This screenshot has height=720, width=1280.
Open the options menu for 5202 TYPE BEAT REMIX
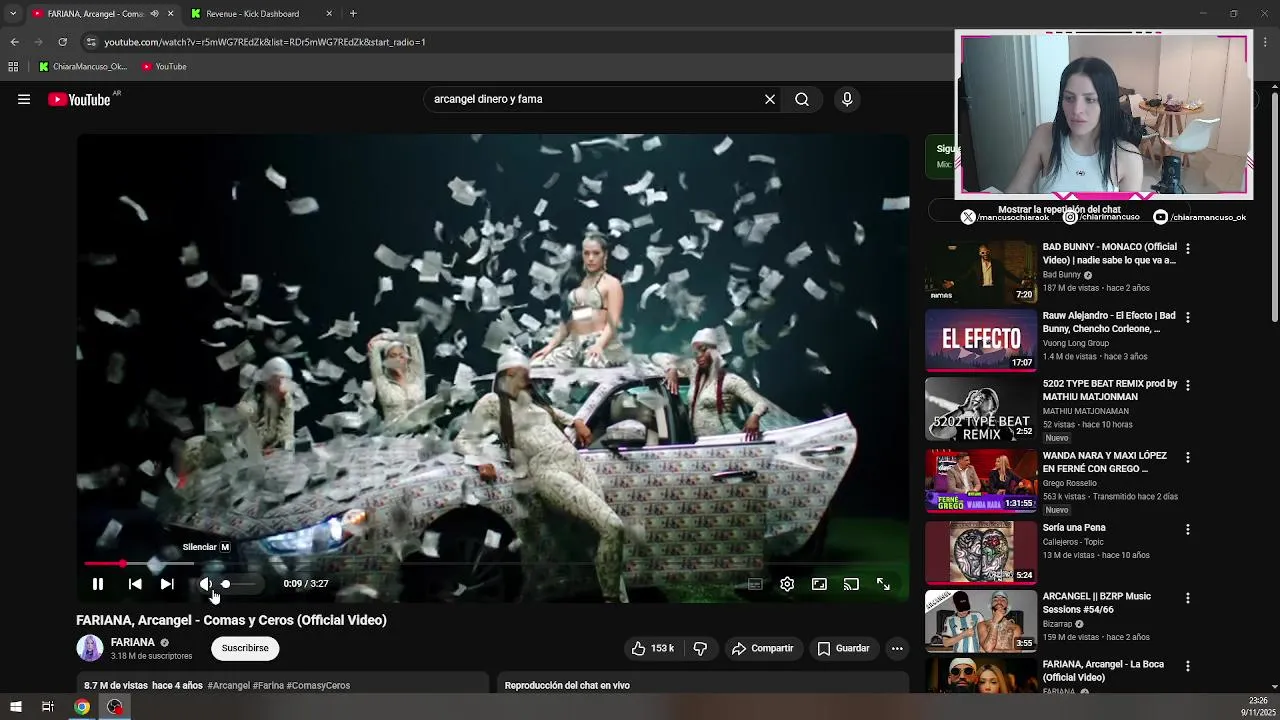coord(1188,384)
